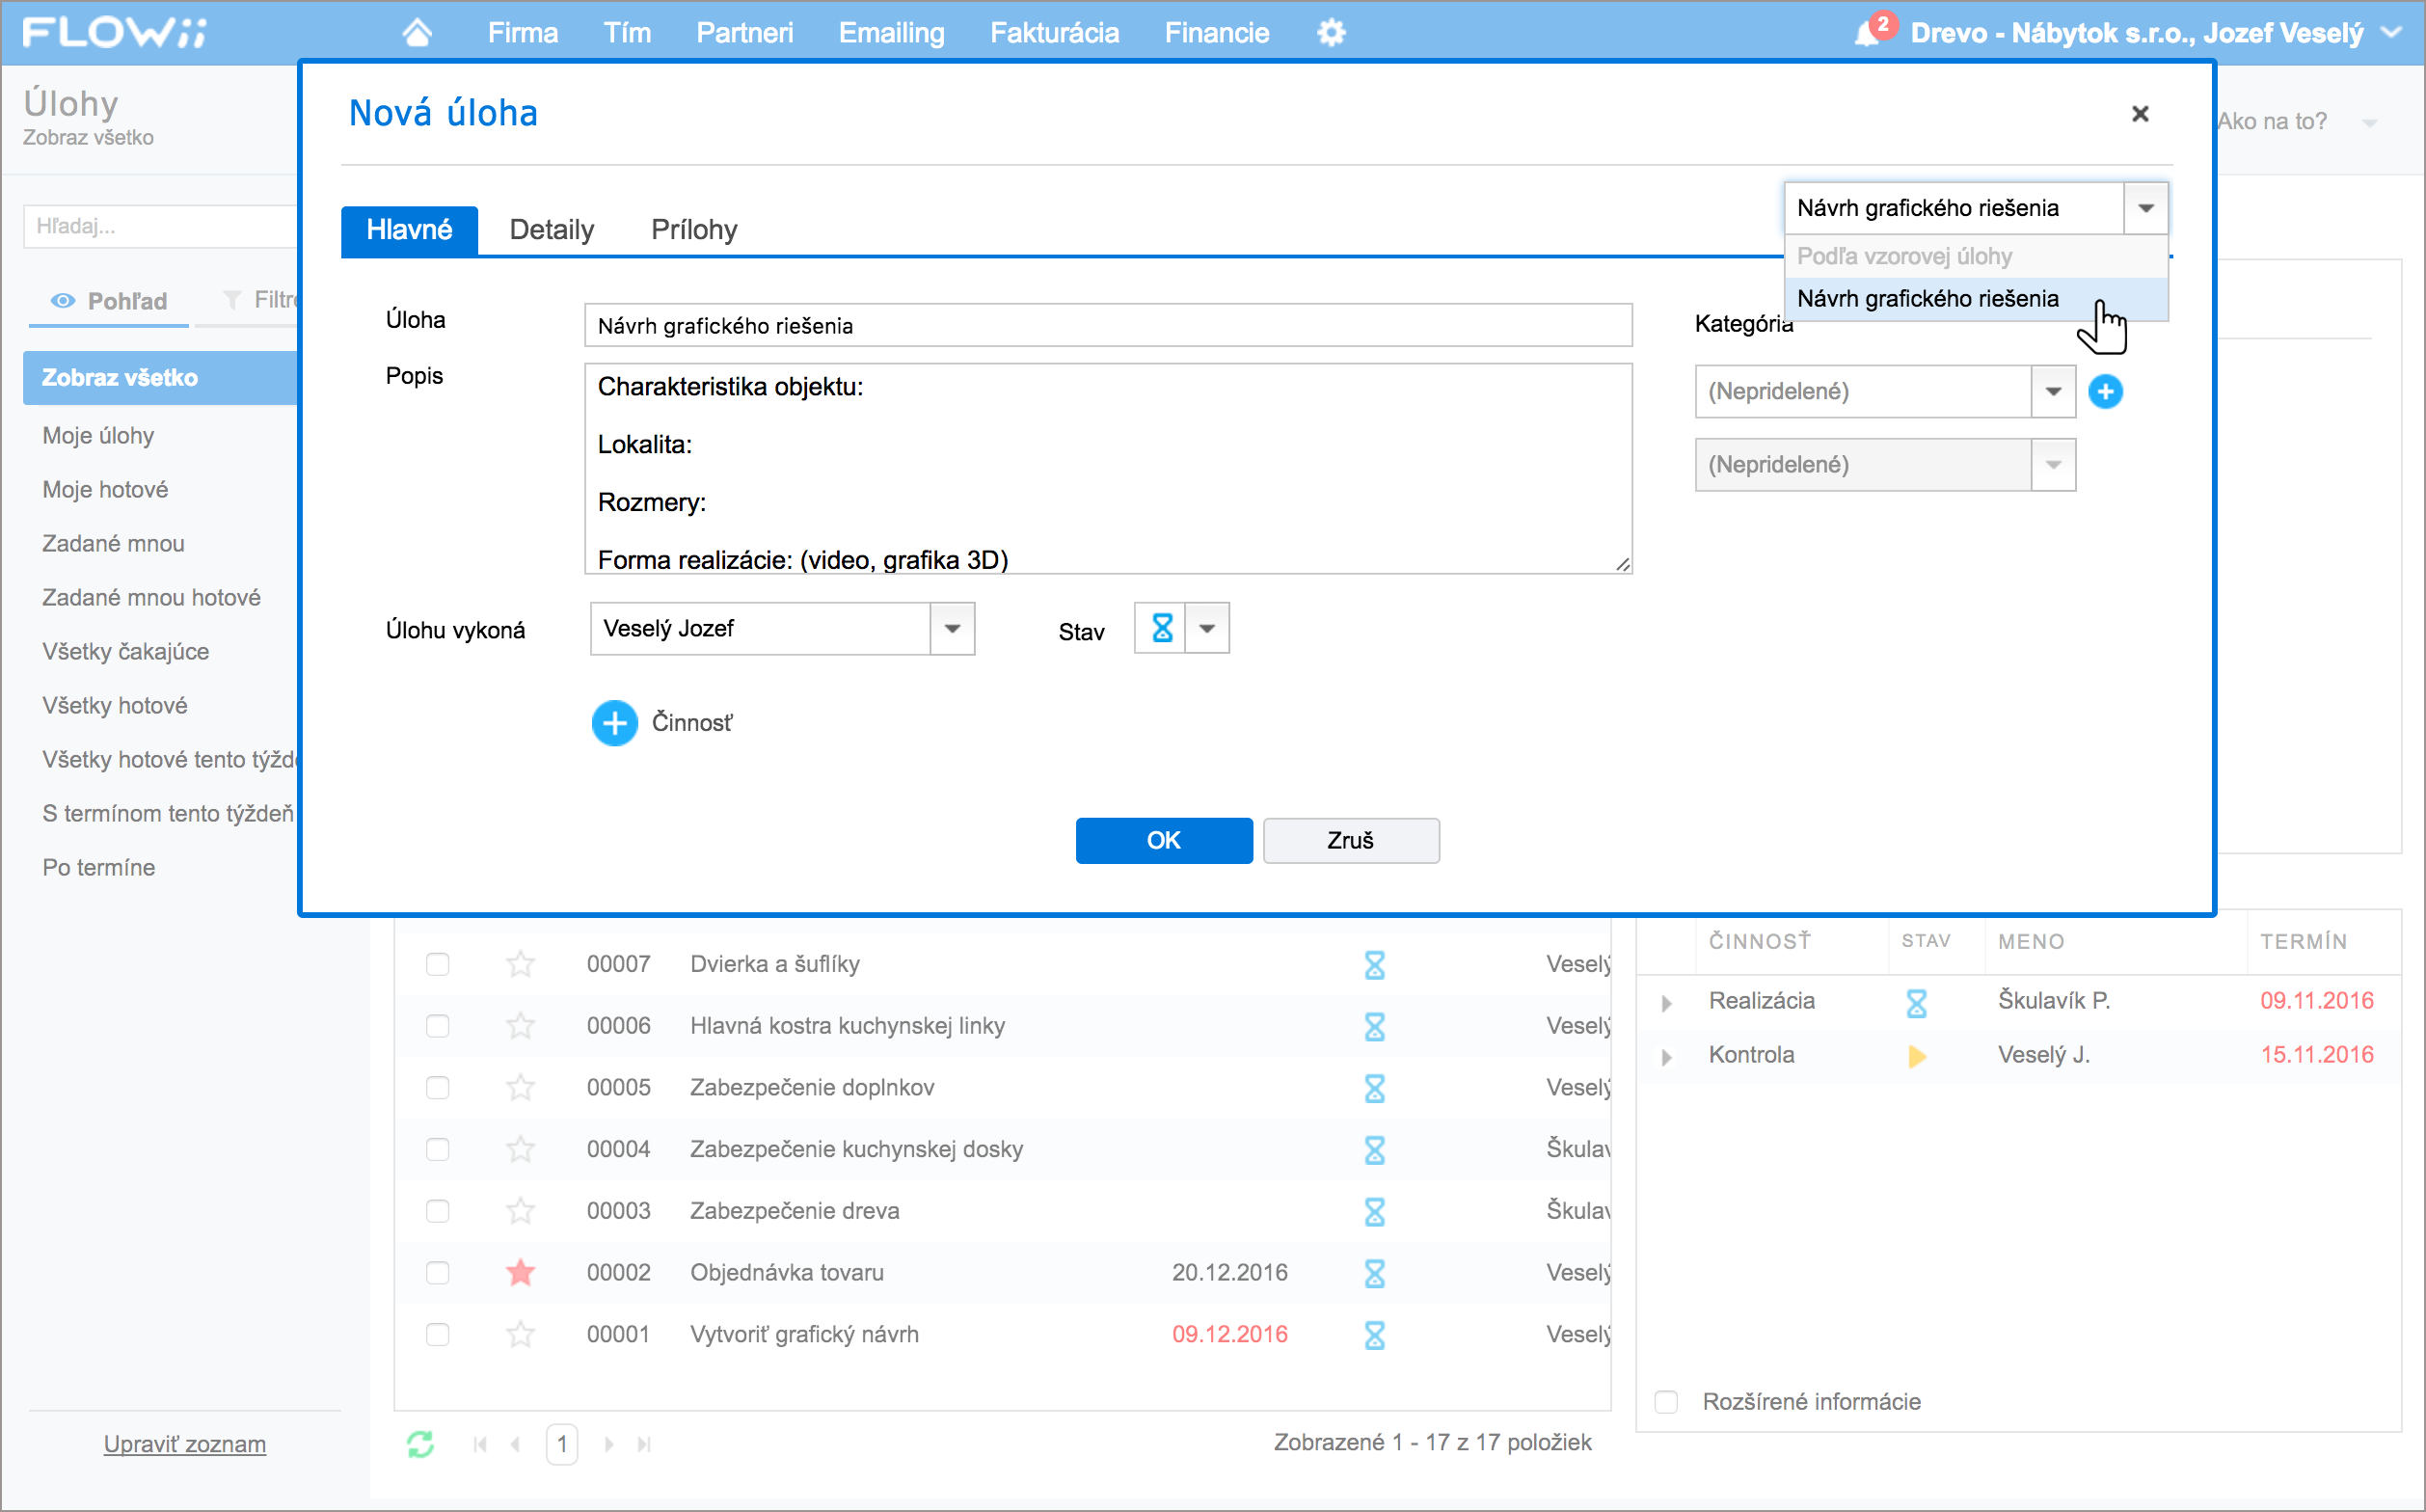2426x1512 pixels.
Task: Open the Partneri menu
Action: point(744,33)
